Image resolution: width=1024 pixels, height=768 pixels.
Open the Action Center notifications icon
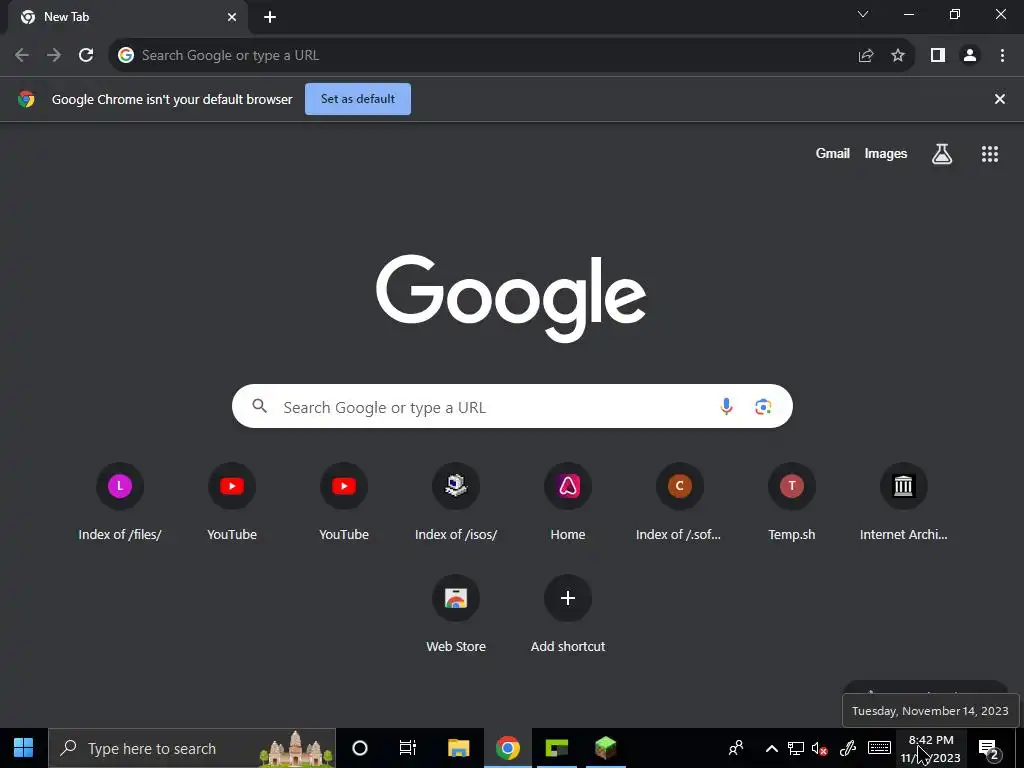coord(989,749)
